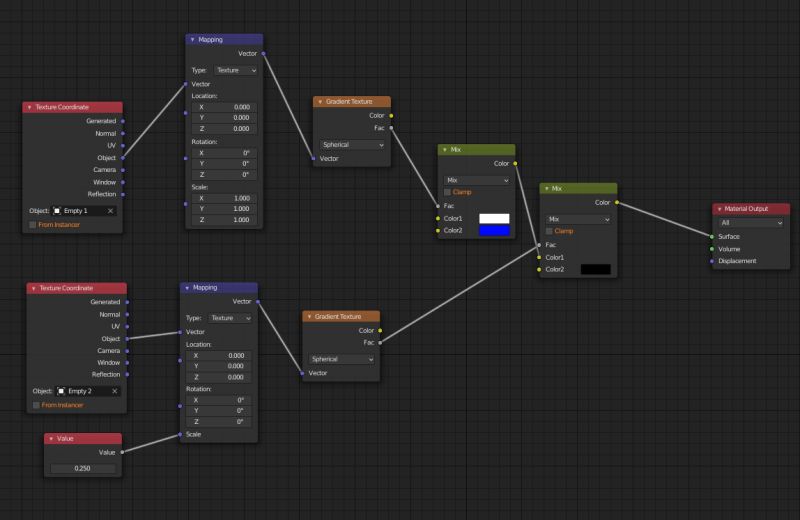Collapse the Texture Coordinate node using Empty 2
Image resolution: width=800 pixels, height=520 pixels.
pyautogui.click(x=34, y=288)
